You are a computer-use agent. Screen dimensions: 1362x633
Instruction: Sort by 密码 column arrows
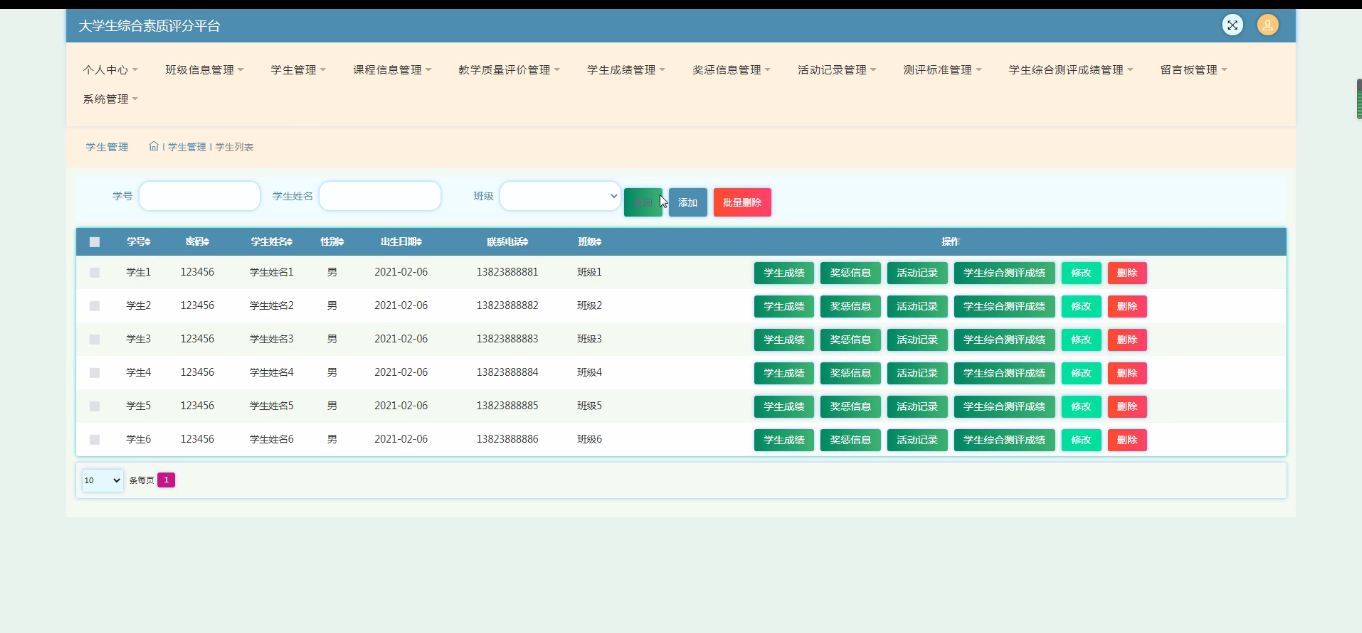click(207, 242)
